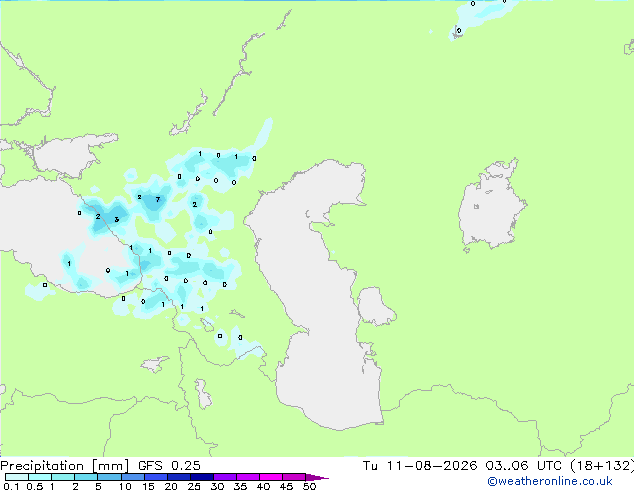
Task: Click the "03..06 UTC" time text
Action: [x=523, y=466]
